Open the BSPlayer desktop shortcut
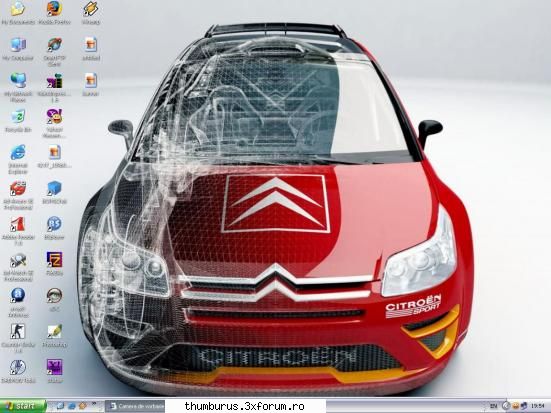This screenshot has height=413, width=551. pyautogui.click(x=54, y=224)
